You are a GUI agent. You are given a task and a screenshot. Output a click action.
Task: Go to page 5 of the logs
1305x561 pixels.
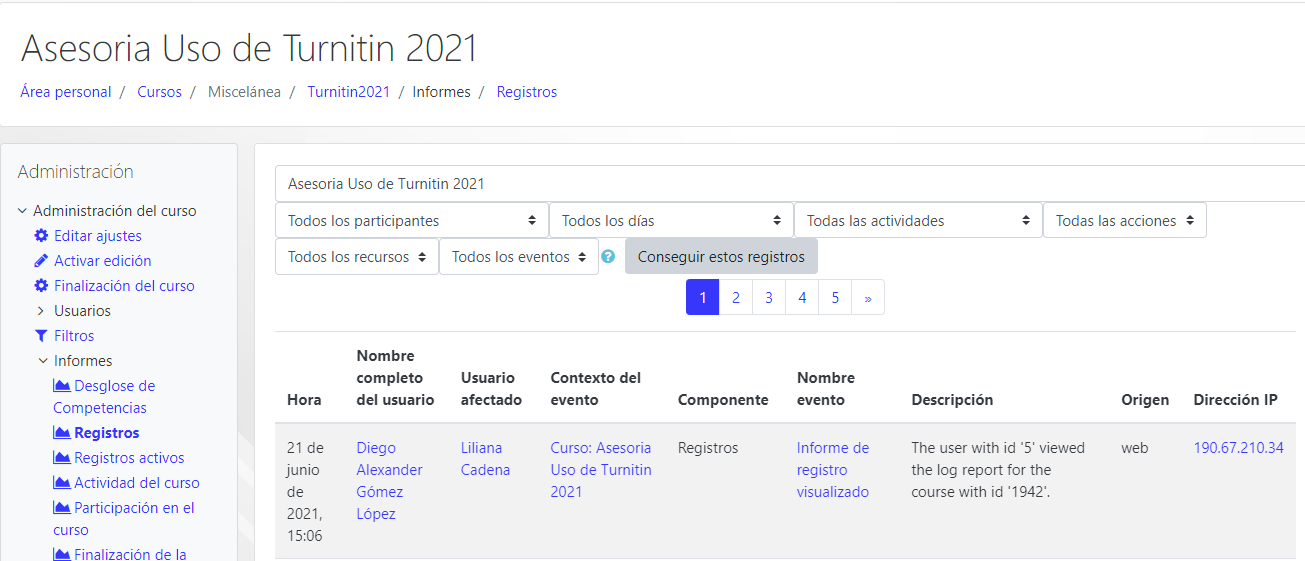(x=835, y=298)
